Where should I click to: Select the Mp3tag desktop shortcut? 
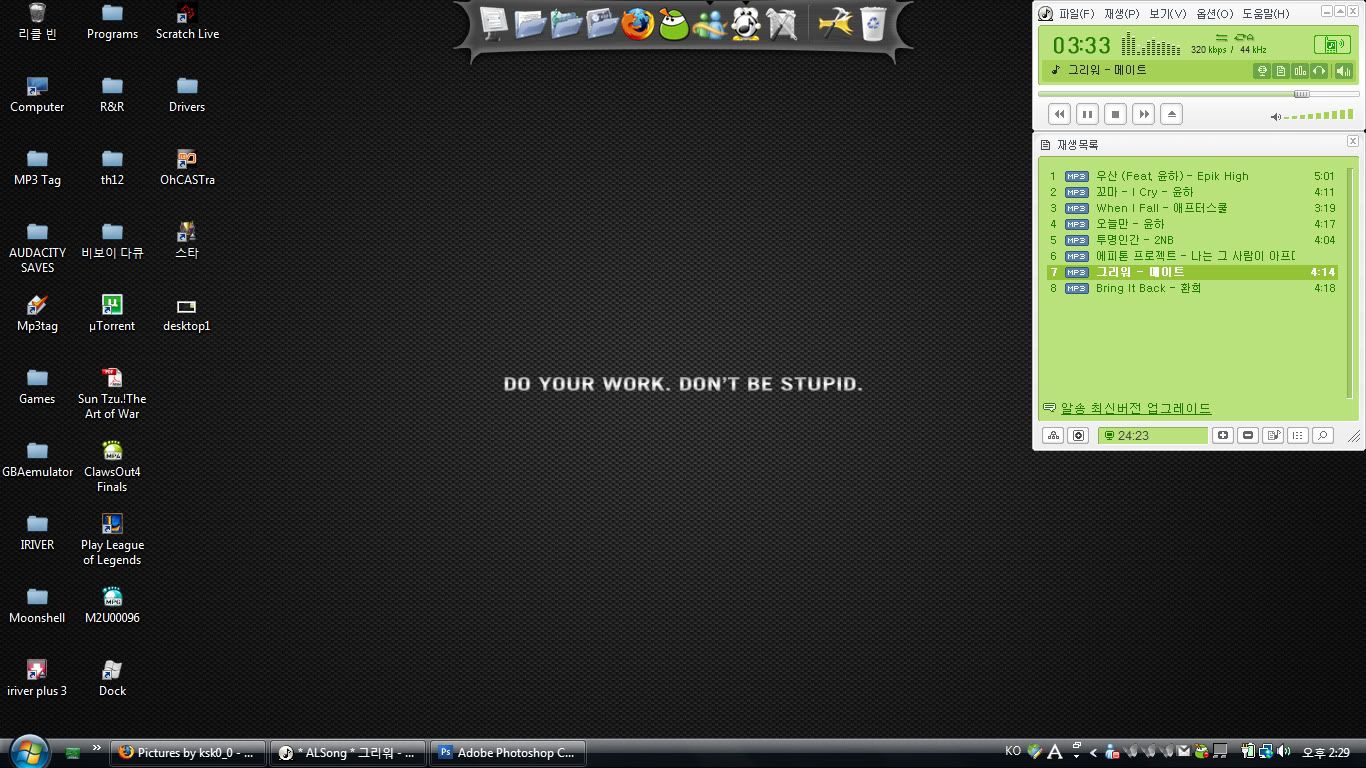point(37,312)
